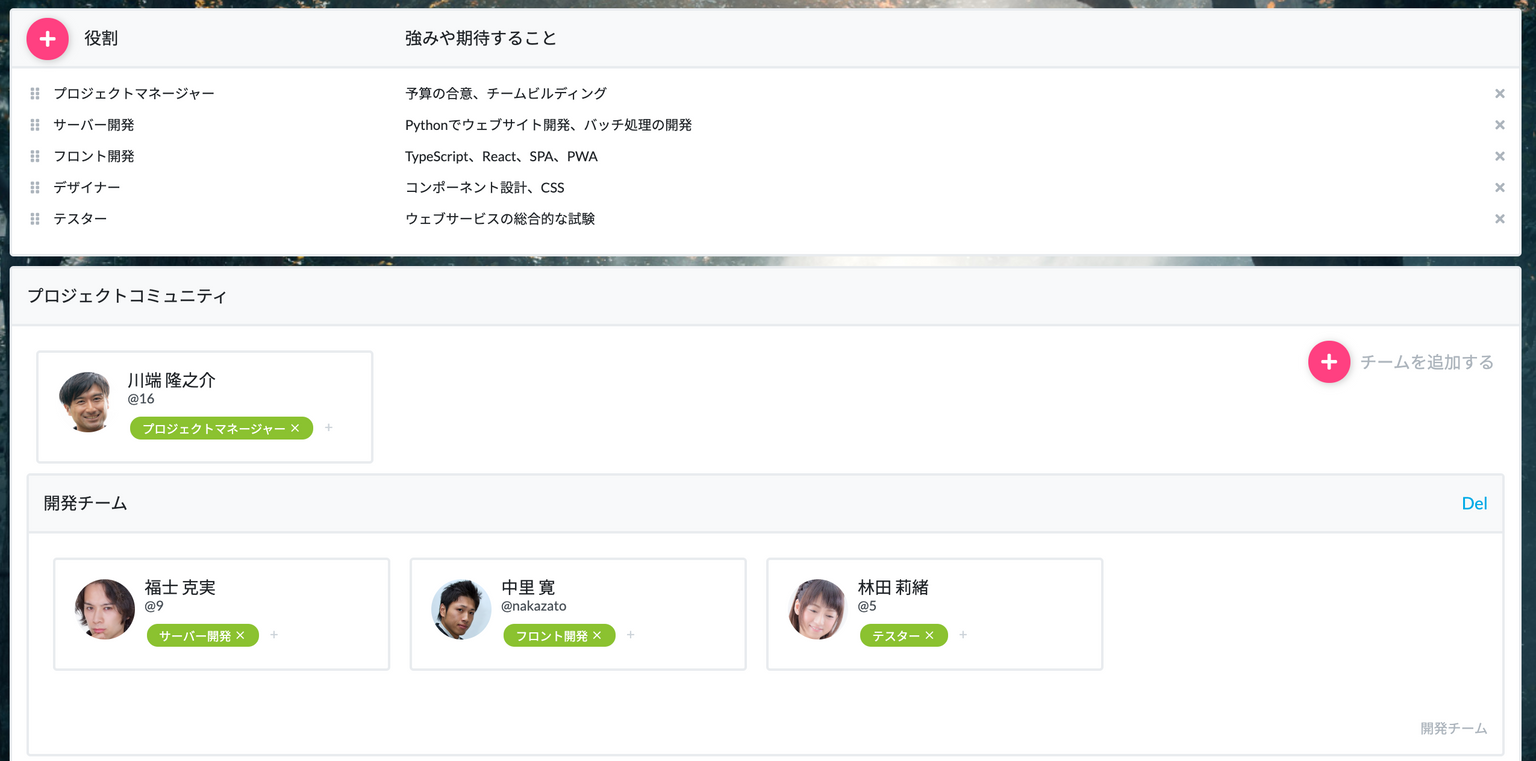Click the gray 開発チーム footer label
The image size is (1536, 761).
[x=1454, y=728]
